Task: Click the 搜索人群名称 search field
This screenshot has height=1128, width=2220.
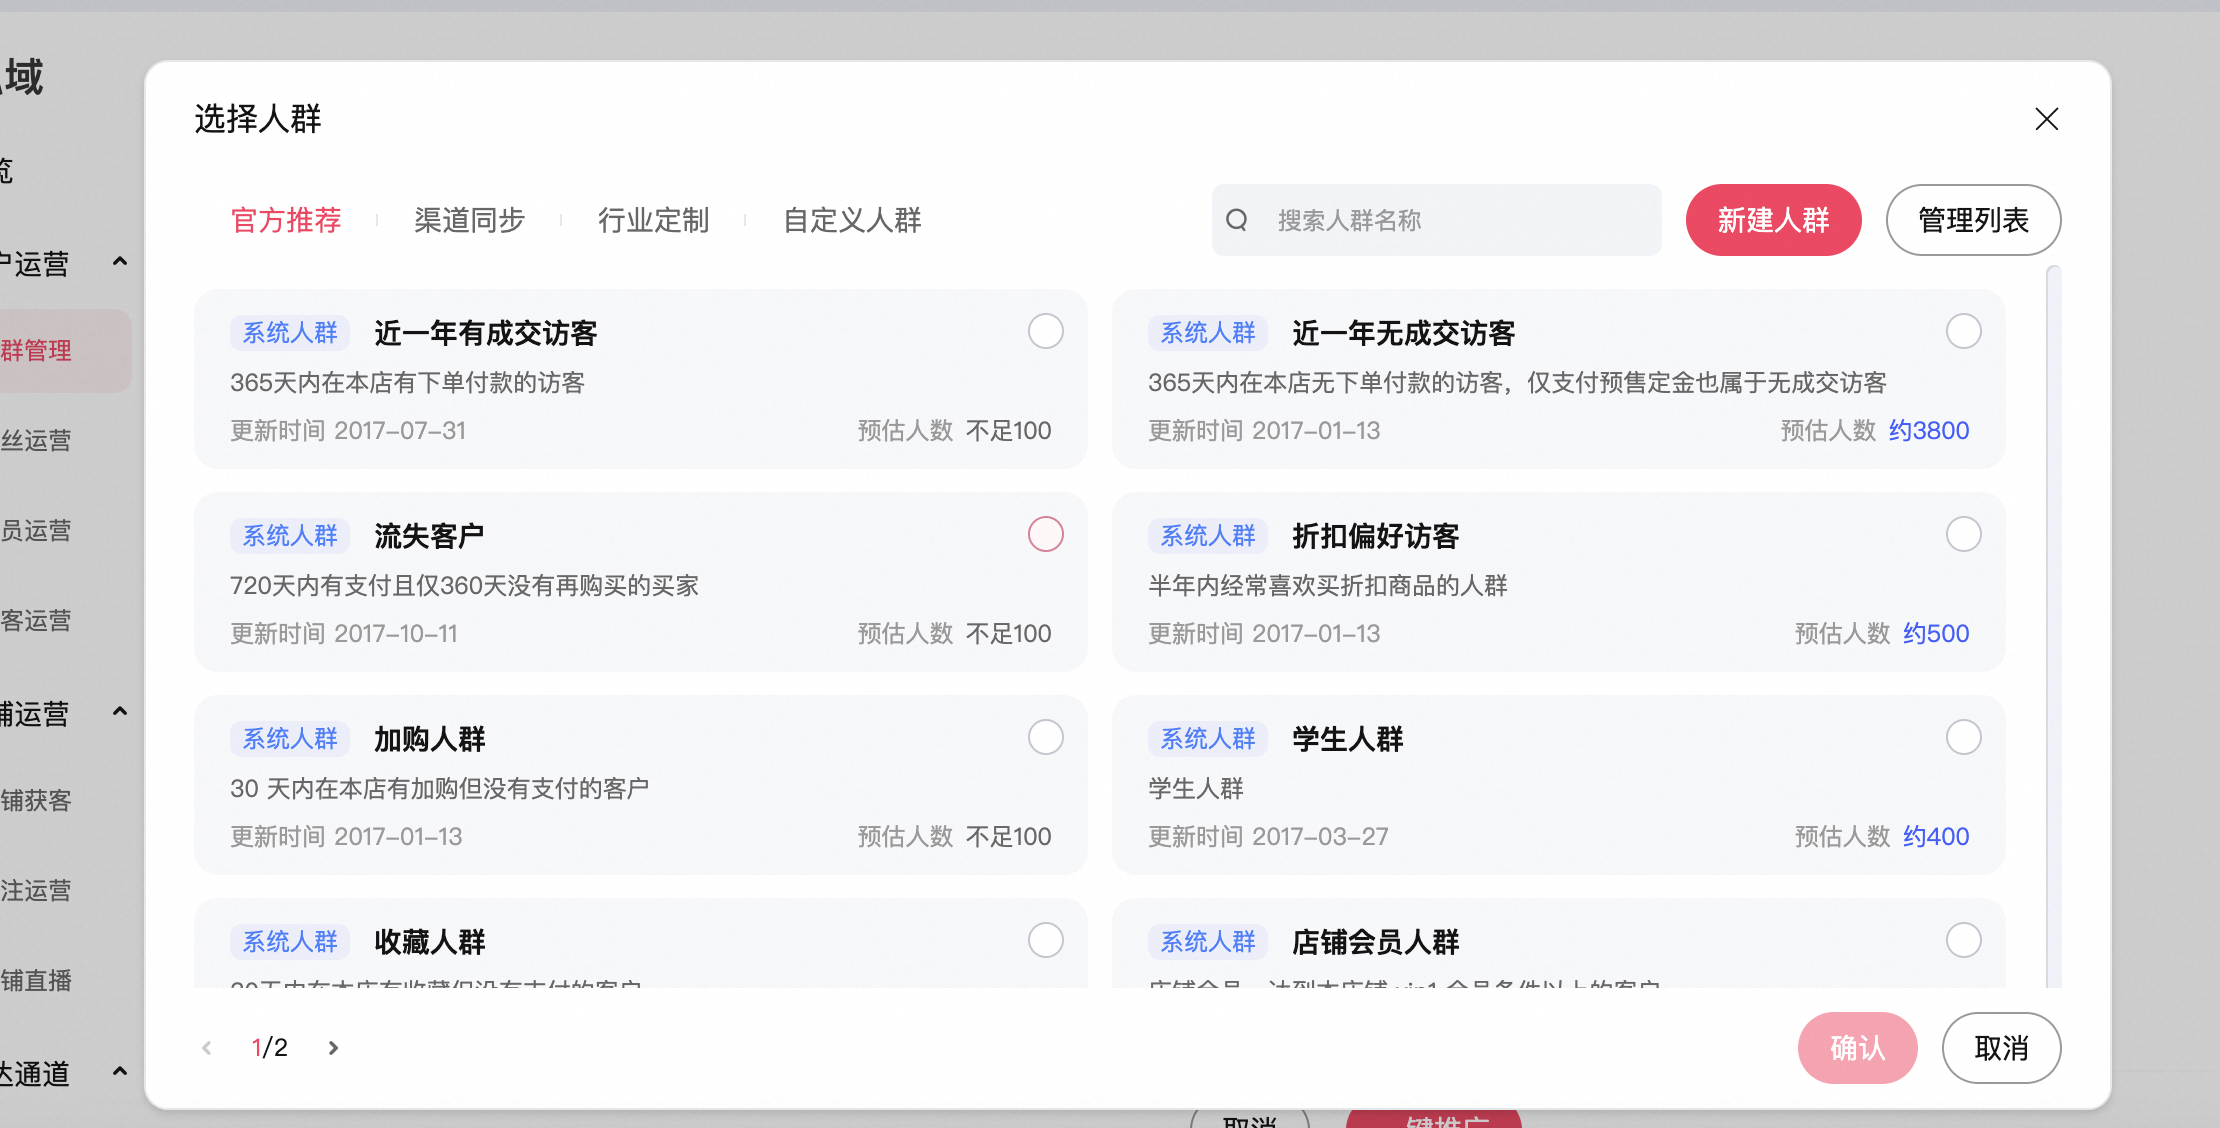Action: click(1436, 220)
